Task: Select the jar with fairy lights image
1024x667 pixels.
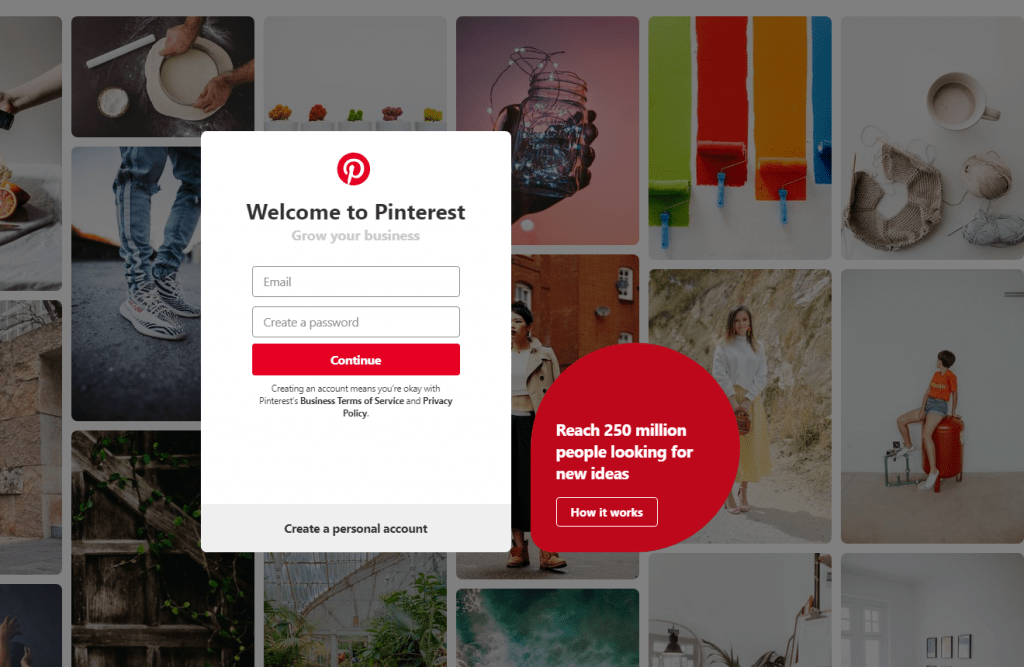Action: pos(547,131)
